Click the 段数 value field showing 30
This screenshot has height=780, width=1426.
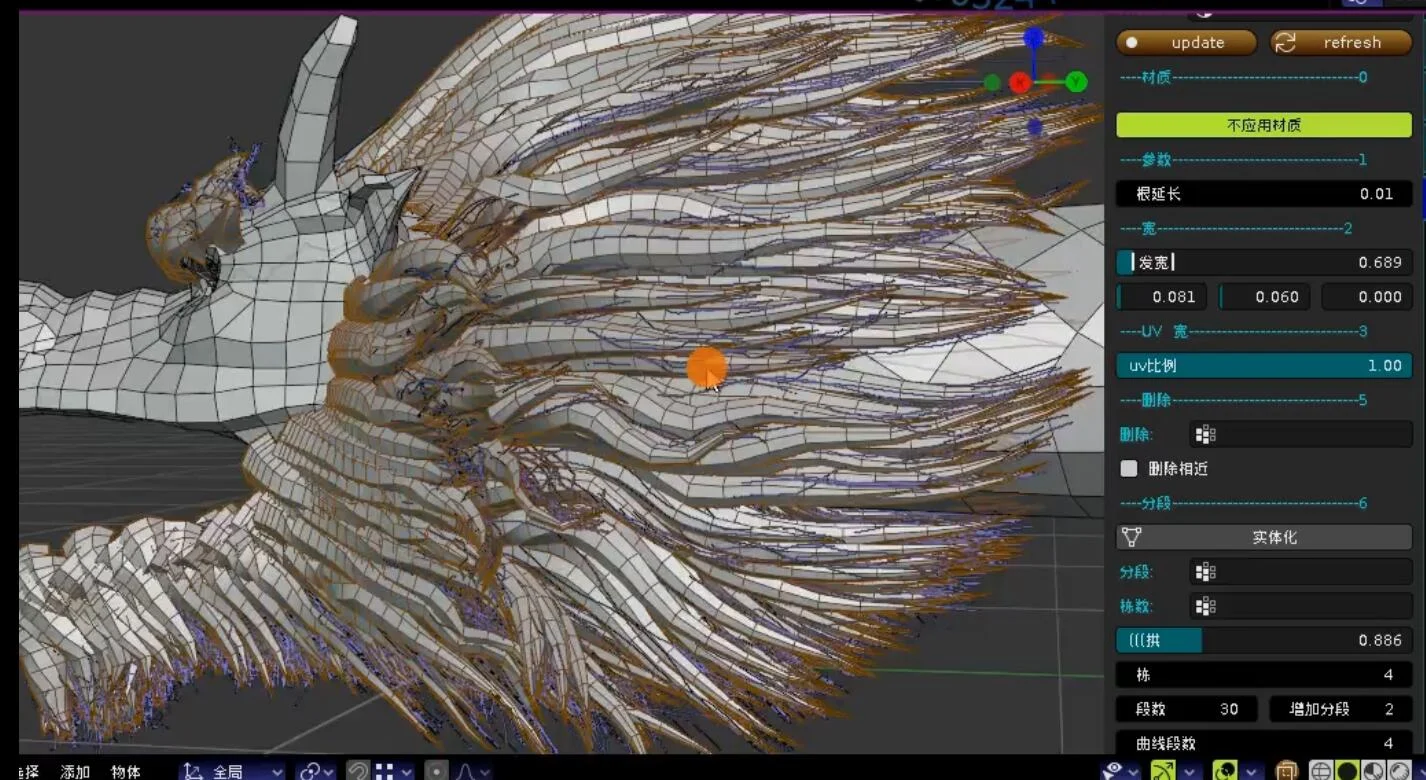point(1186,708)
